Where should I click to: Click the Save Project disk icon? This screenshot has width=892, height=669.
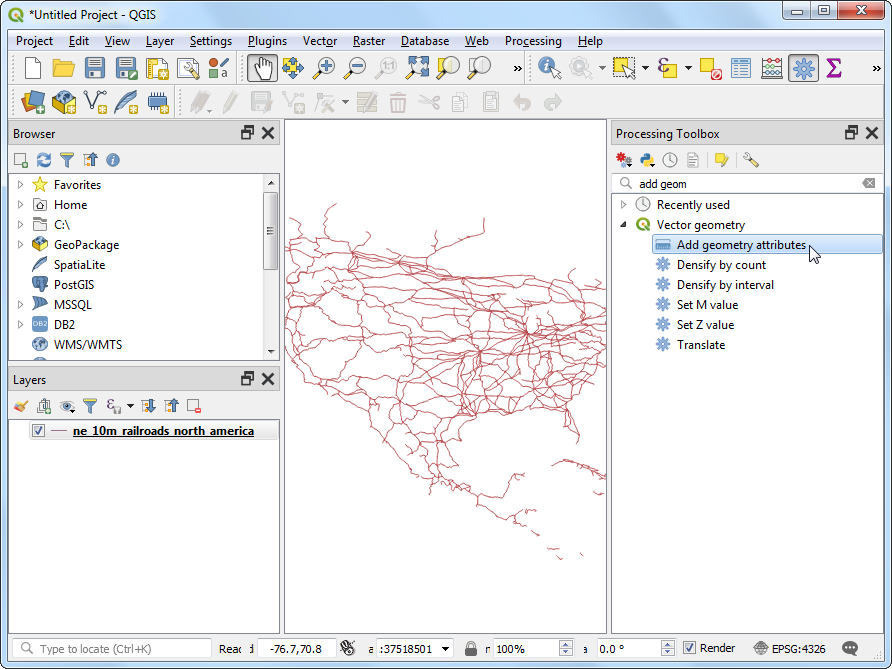click(x=95, y=68)
